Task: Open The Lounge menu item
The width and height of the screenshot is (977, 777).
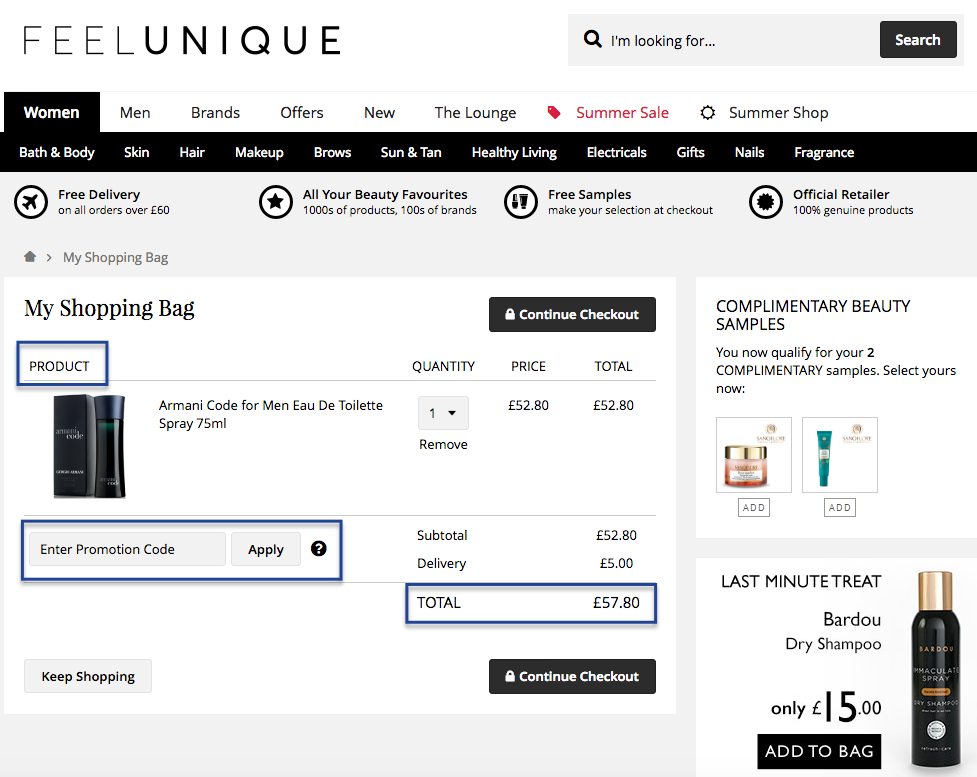Action: click(x=475, y=113)
